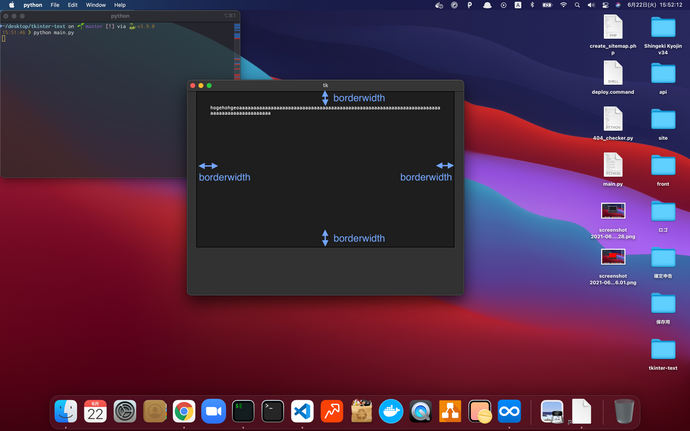Viewport: 690px width, 431px height.
Task: Open the Wi-Fi status menu
Action: point(563,5)
